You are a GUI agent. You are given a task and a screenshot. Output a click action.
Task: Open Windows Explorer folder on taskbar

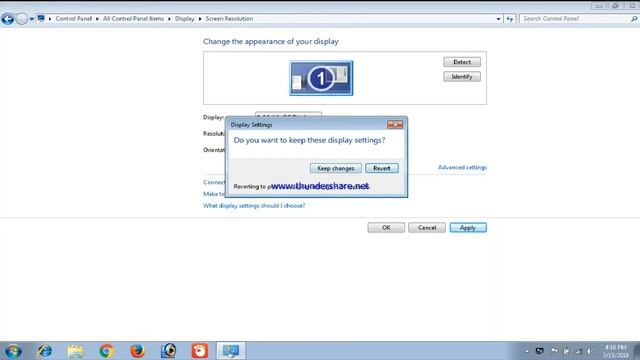(76, 351)
